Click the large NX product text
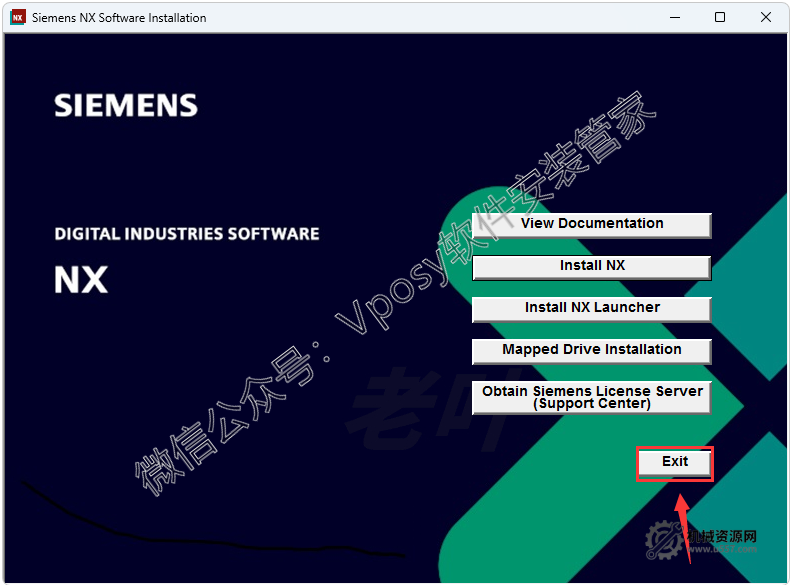The height and width of the screenshot is (585, 790). (x=81, y=279)
